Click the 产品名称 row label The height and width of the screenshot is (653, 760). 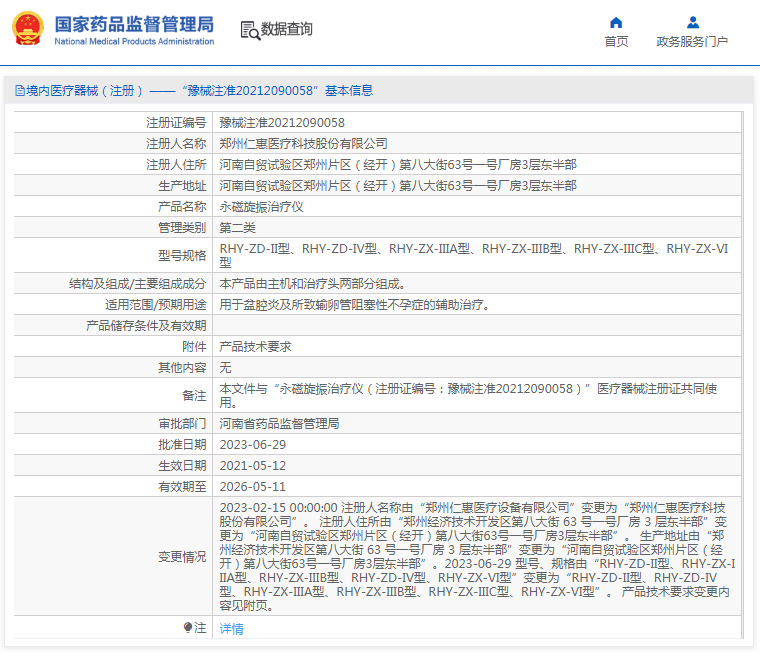pos(182,207)
